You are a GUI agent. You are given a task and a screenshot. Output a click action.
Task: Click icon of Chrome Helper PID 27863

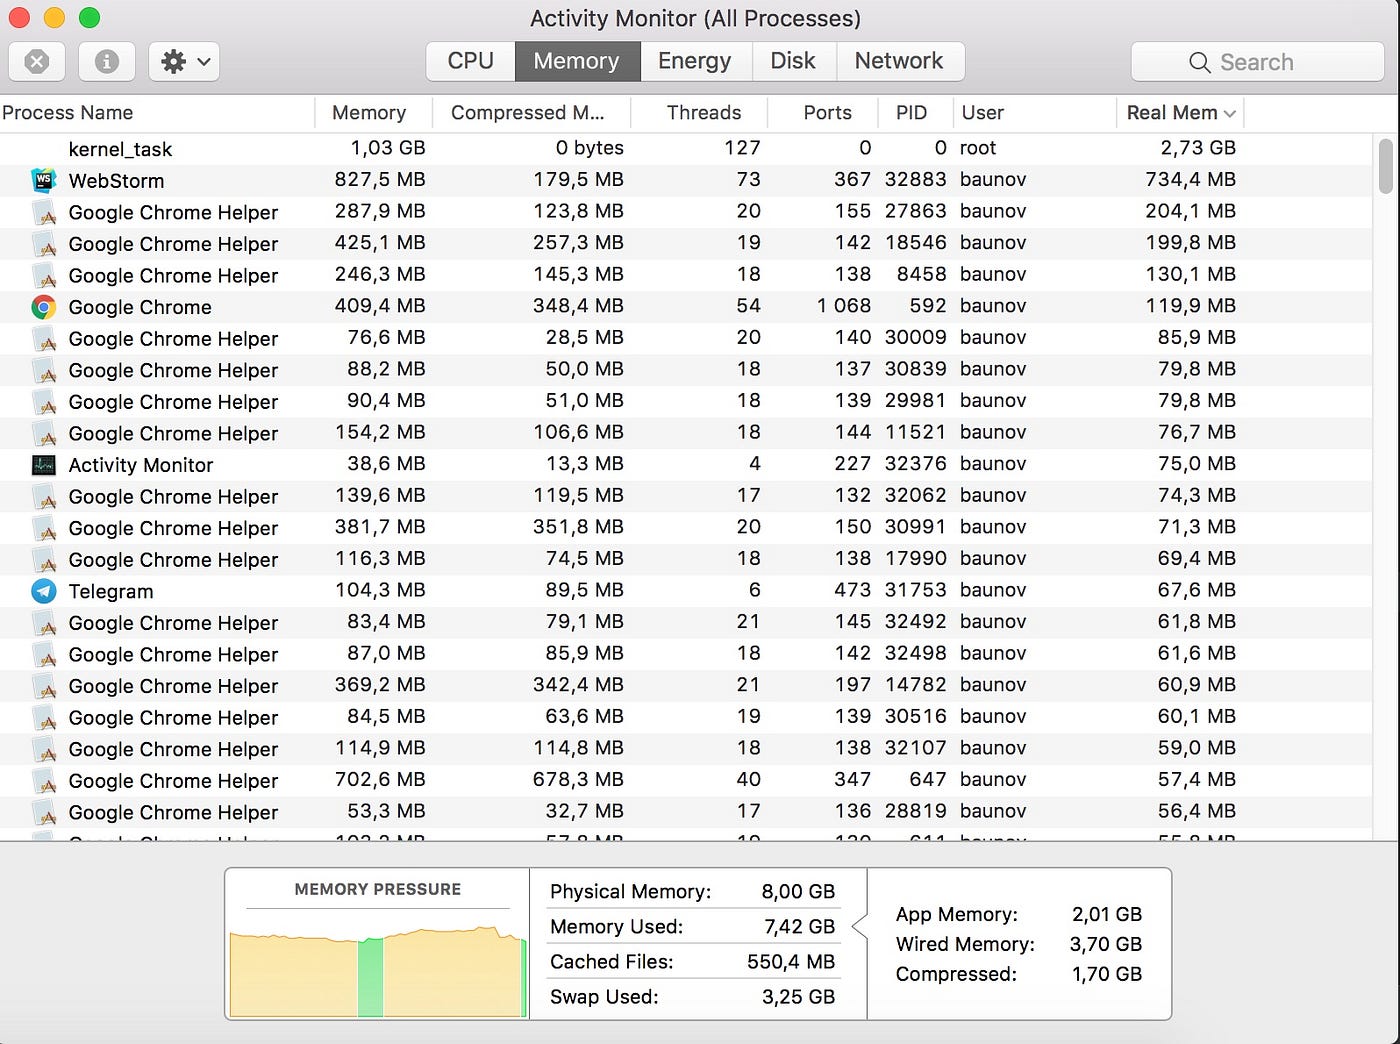[x=43, y=212]
